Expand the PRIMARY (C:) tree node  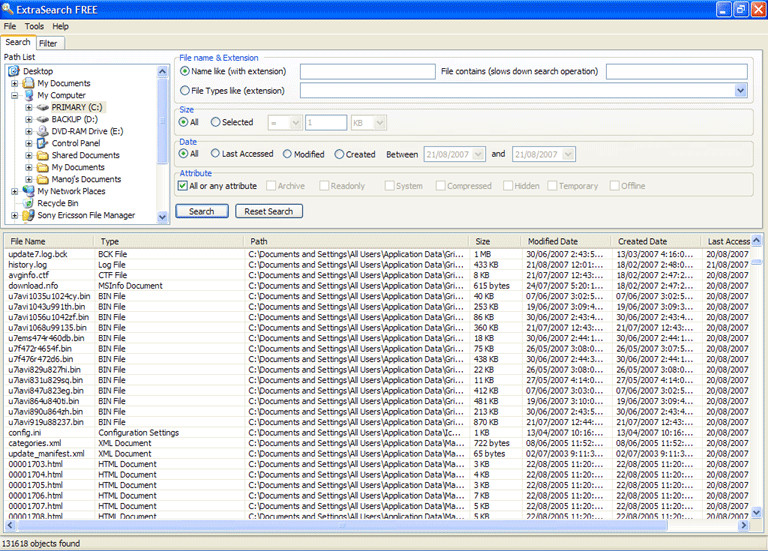coord(29,107)
